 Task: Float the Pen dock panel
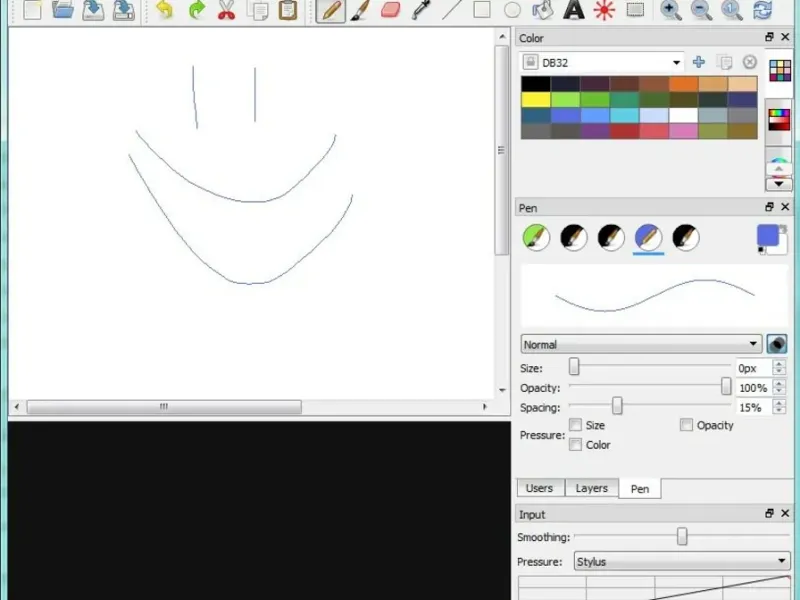pyautogui.click(x=769, y=207)
